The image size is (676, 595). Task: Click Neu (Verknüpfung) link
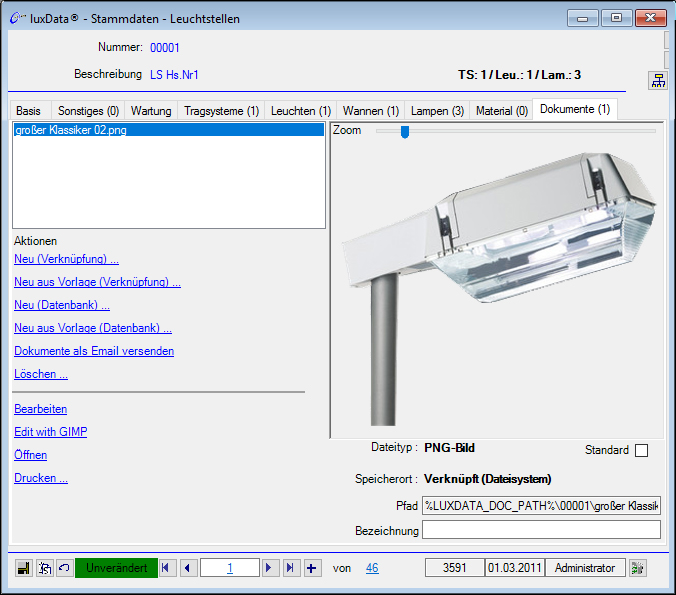coord(66,259)
